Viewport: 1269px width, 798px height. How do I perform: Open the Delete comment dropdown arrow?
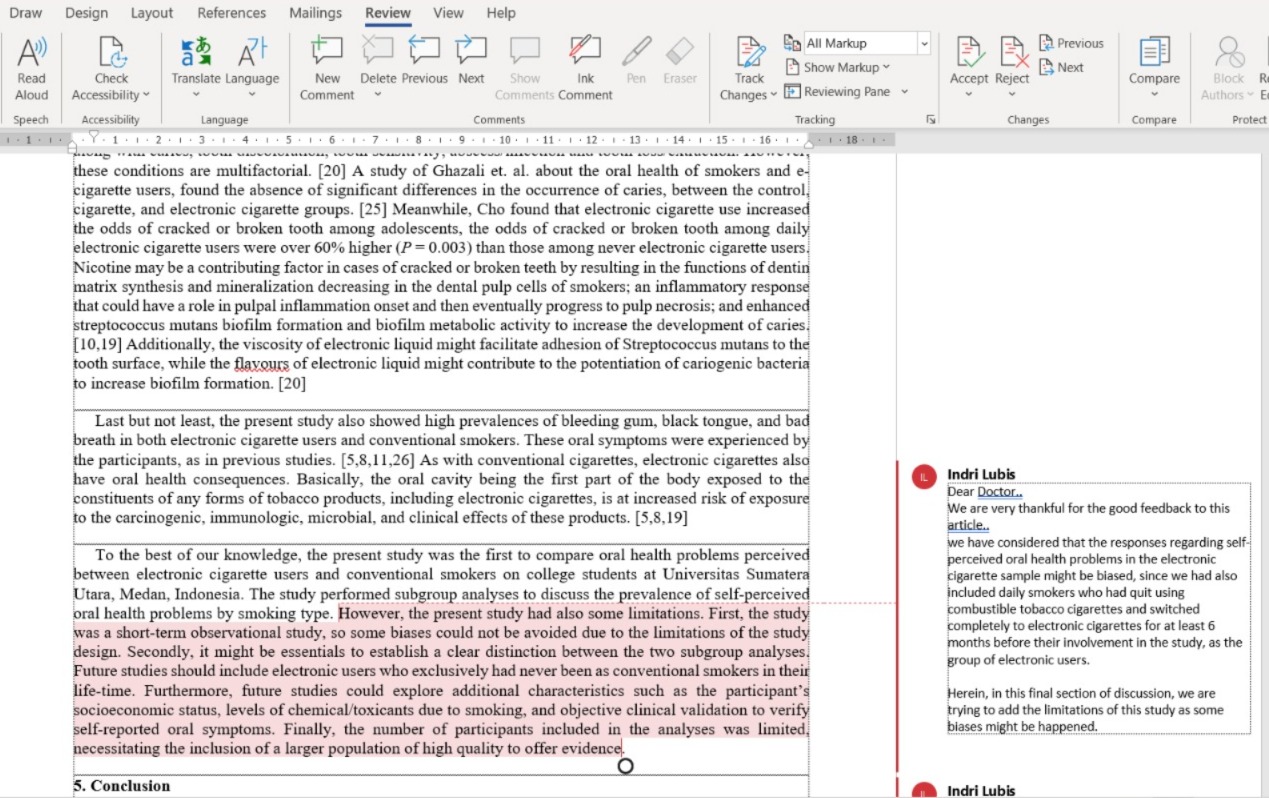[378, 95]
